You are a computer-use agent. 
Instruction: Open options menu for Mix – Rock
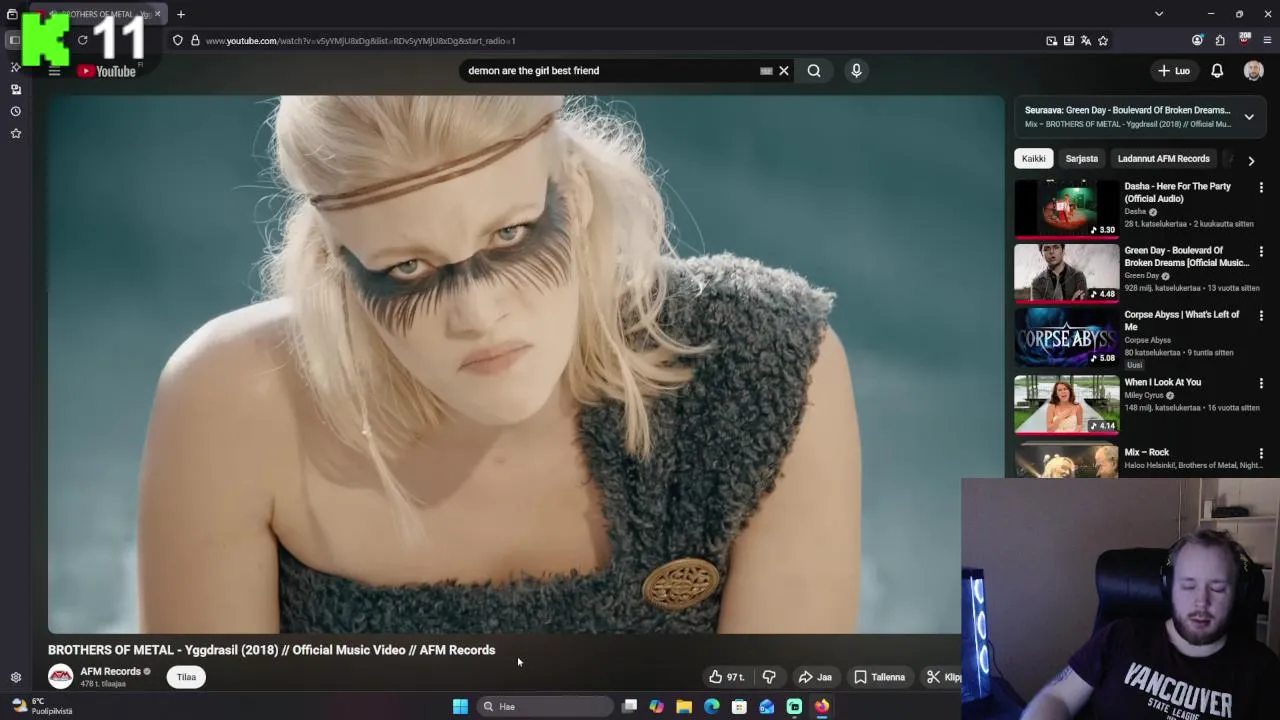[1261, 453]
